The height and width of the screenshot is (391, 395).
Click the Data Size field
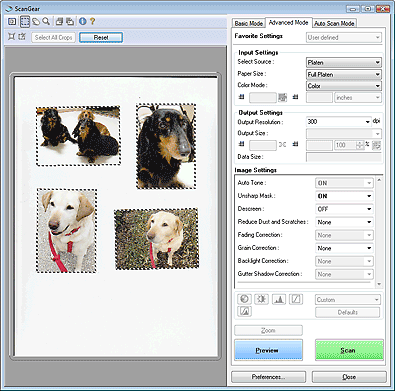(344, 157)
